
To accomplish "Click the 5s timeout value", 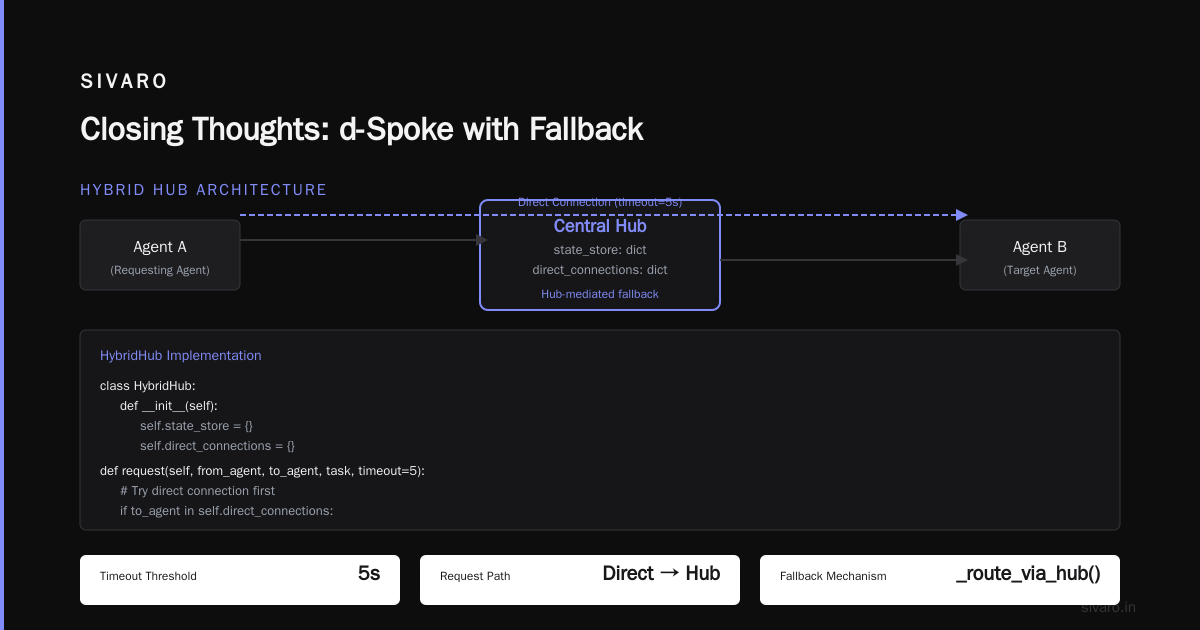I will [x=369, y=573].
